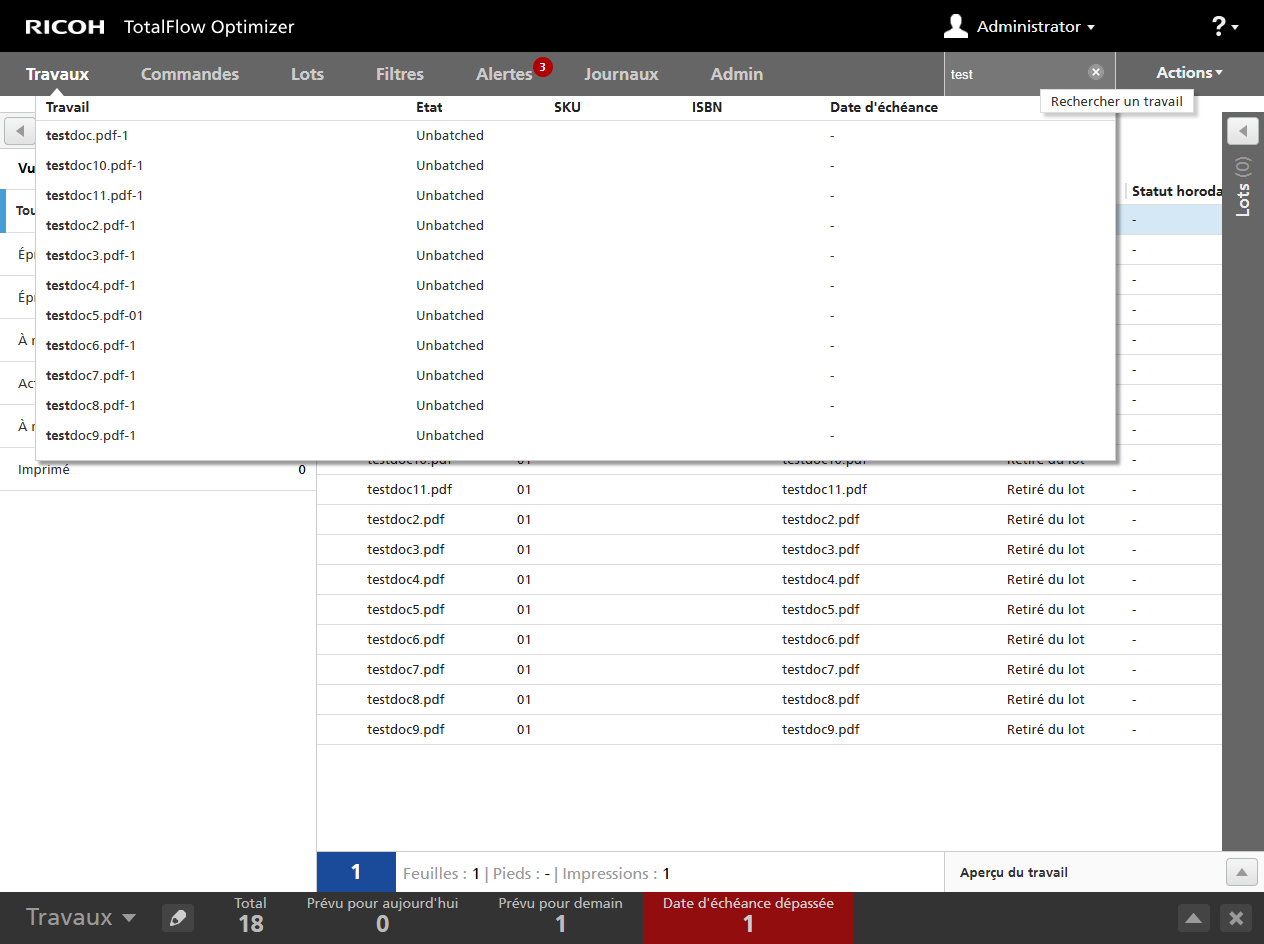Screen dimensions: 1264x944
Task: Close the bottom Travaux bar with X
Action: [1236, 918]
